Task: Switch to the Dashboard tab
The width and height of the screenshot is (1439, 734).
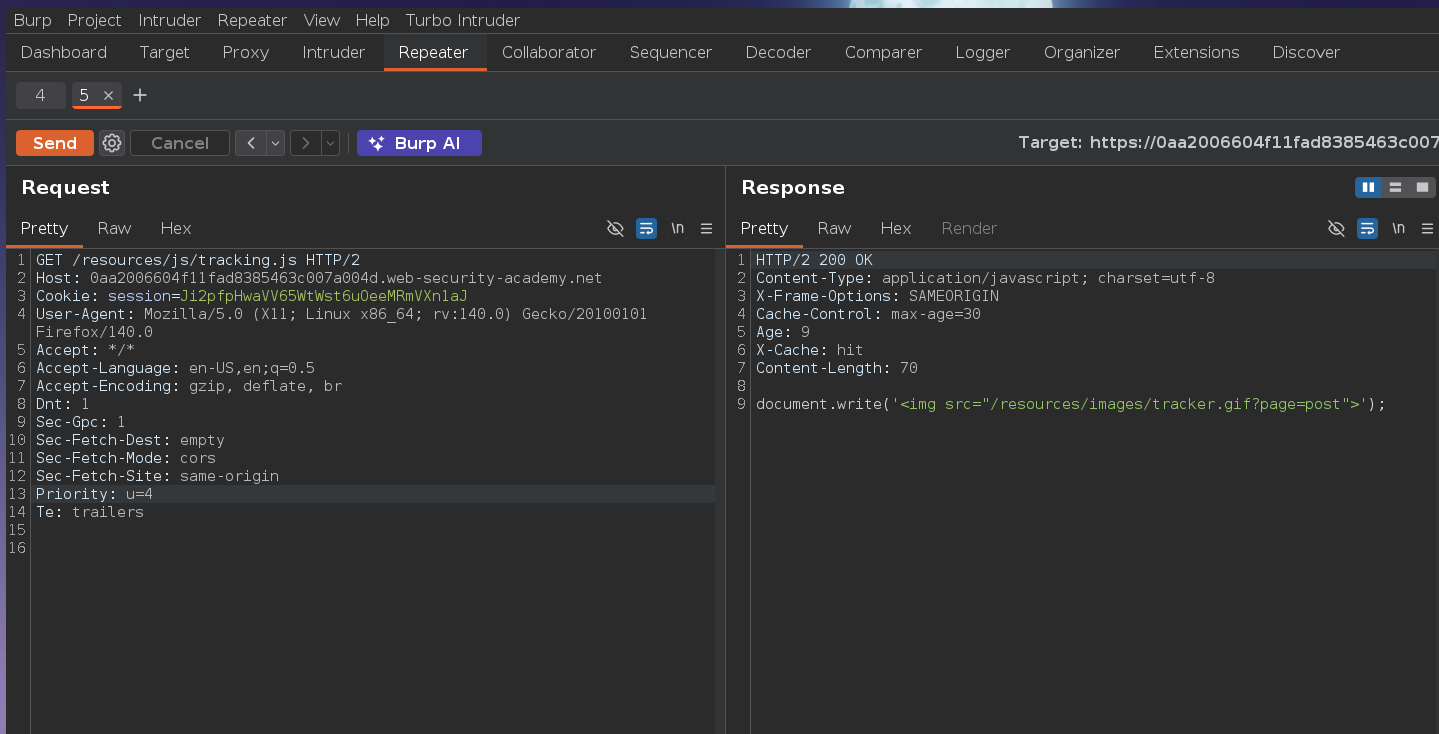Action: coord(64,52)
